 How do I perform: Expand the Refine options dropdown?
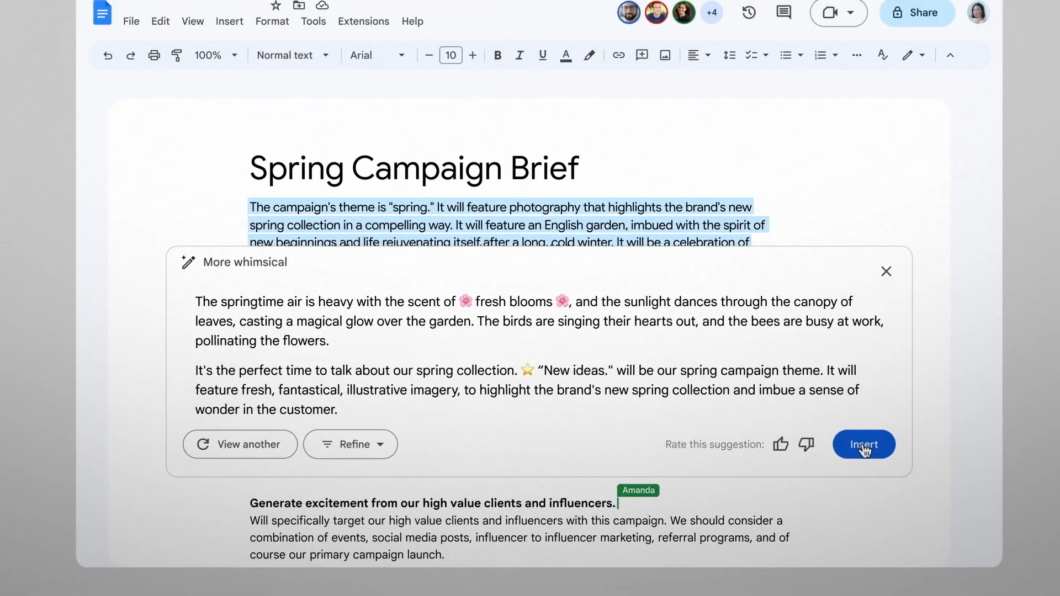pos(350,444)
